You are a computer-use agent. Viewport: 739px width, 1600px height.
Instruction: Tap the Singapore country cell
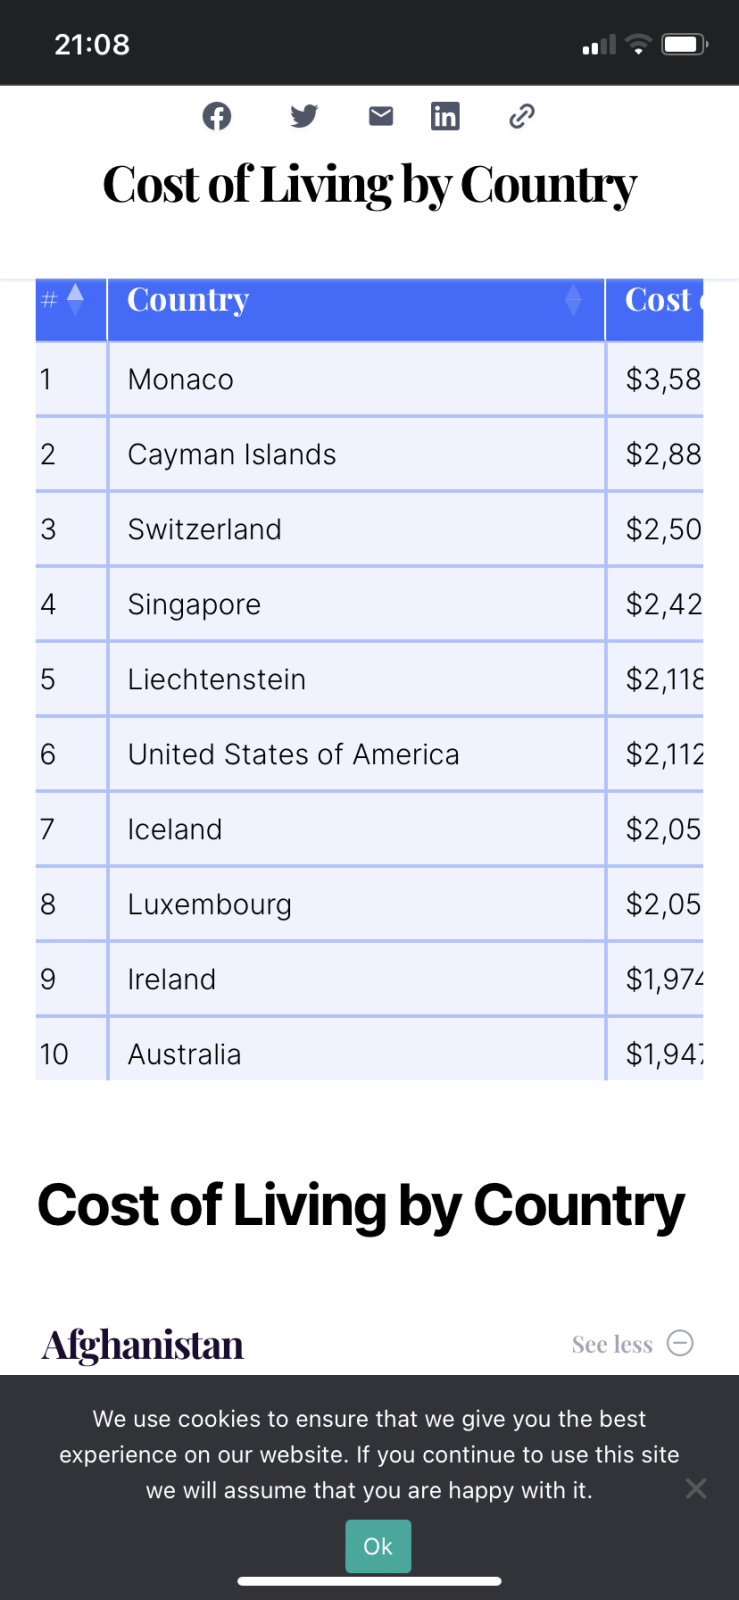coord(194,605)
